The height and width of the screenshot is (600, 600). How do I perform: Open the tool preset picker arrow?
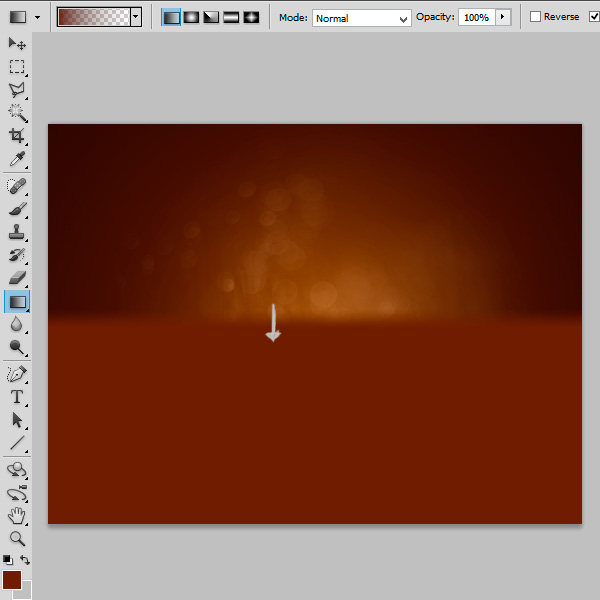[x=37, y=18]
